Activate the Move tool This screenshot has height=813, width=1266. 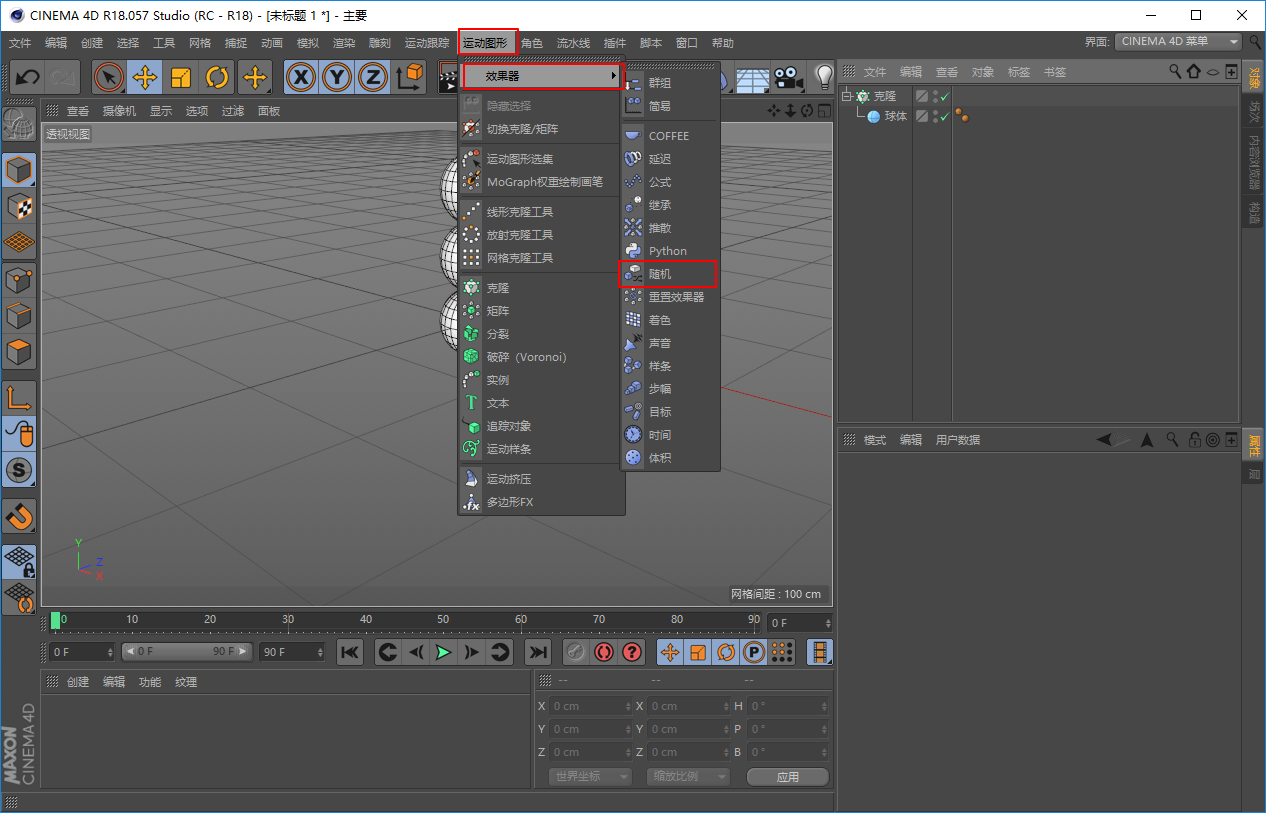pos(145,77)
